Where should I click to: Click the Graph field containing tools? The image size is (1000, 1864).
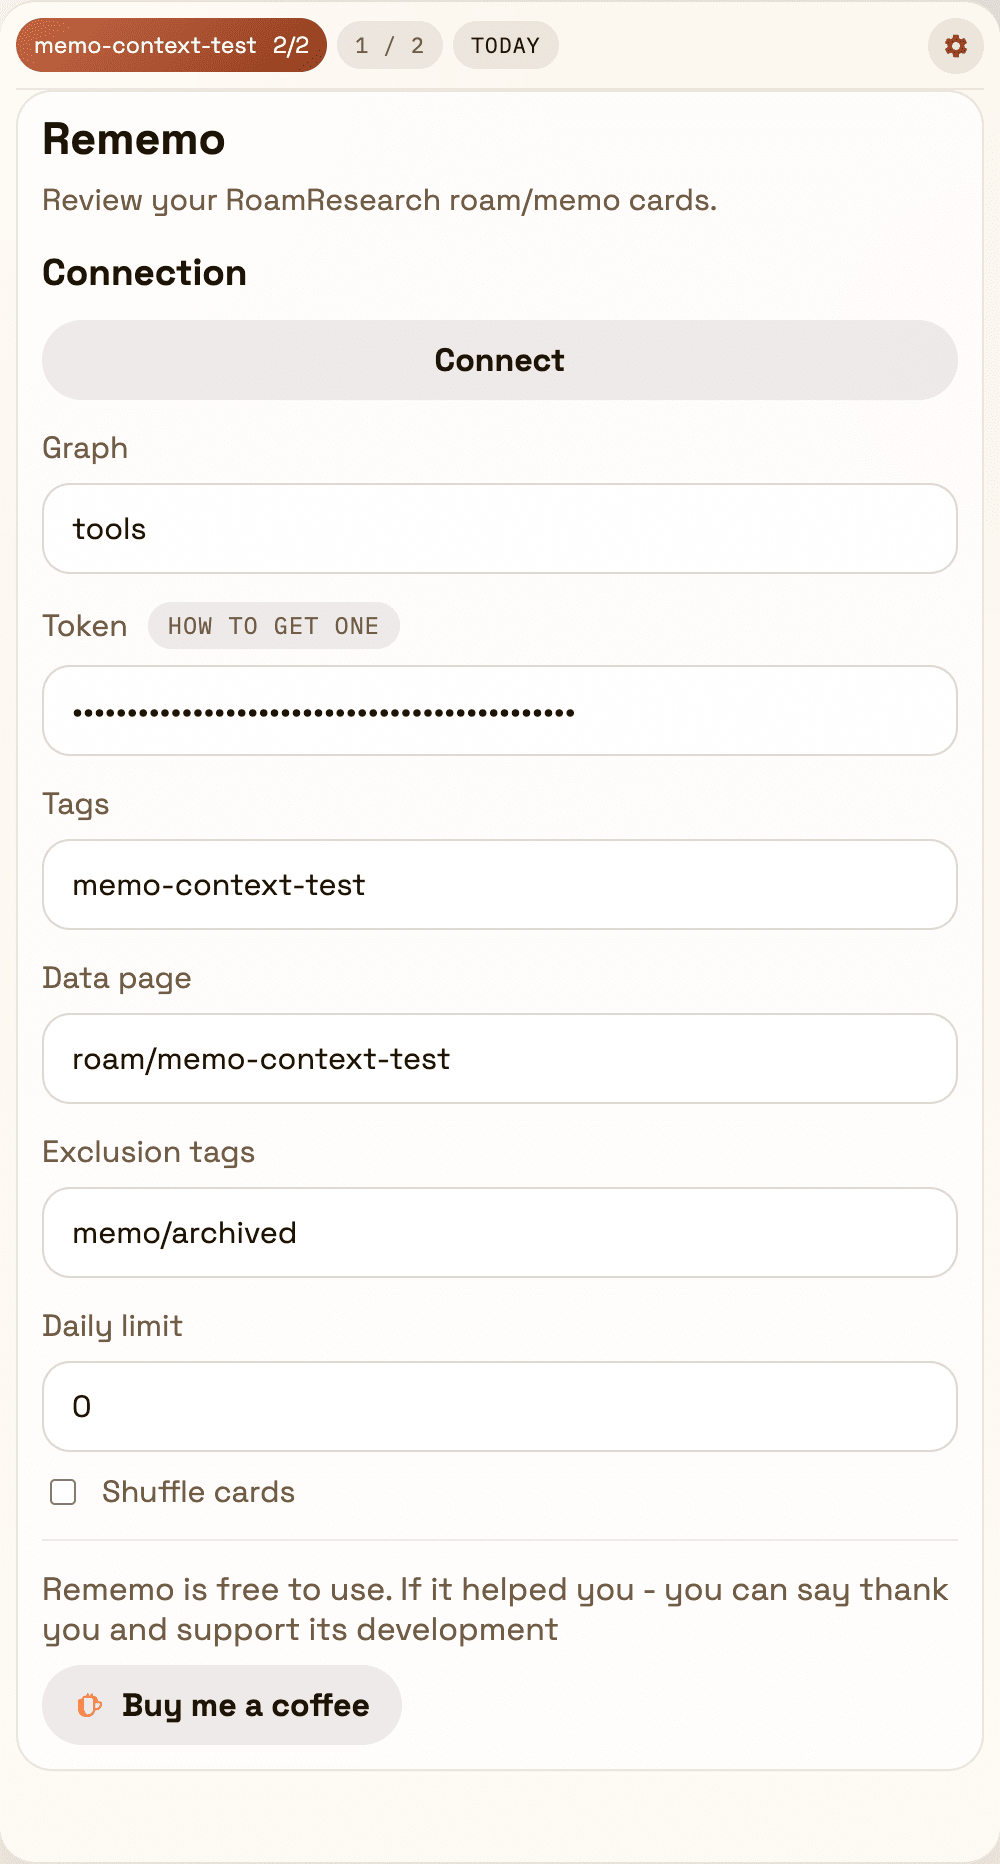499,529
